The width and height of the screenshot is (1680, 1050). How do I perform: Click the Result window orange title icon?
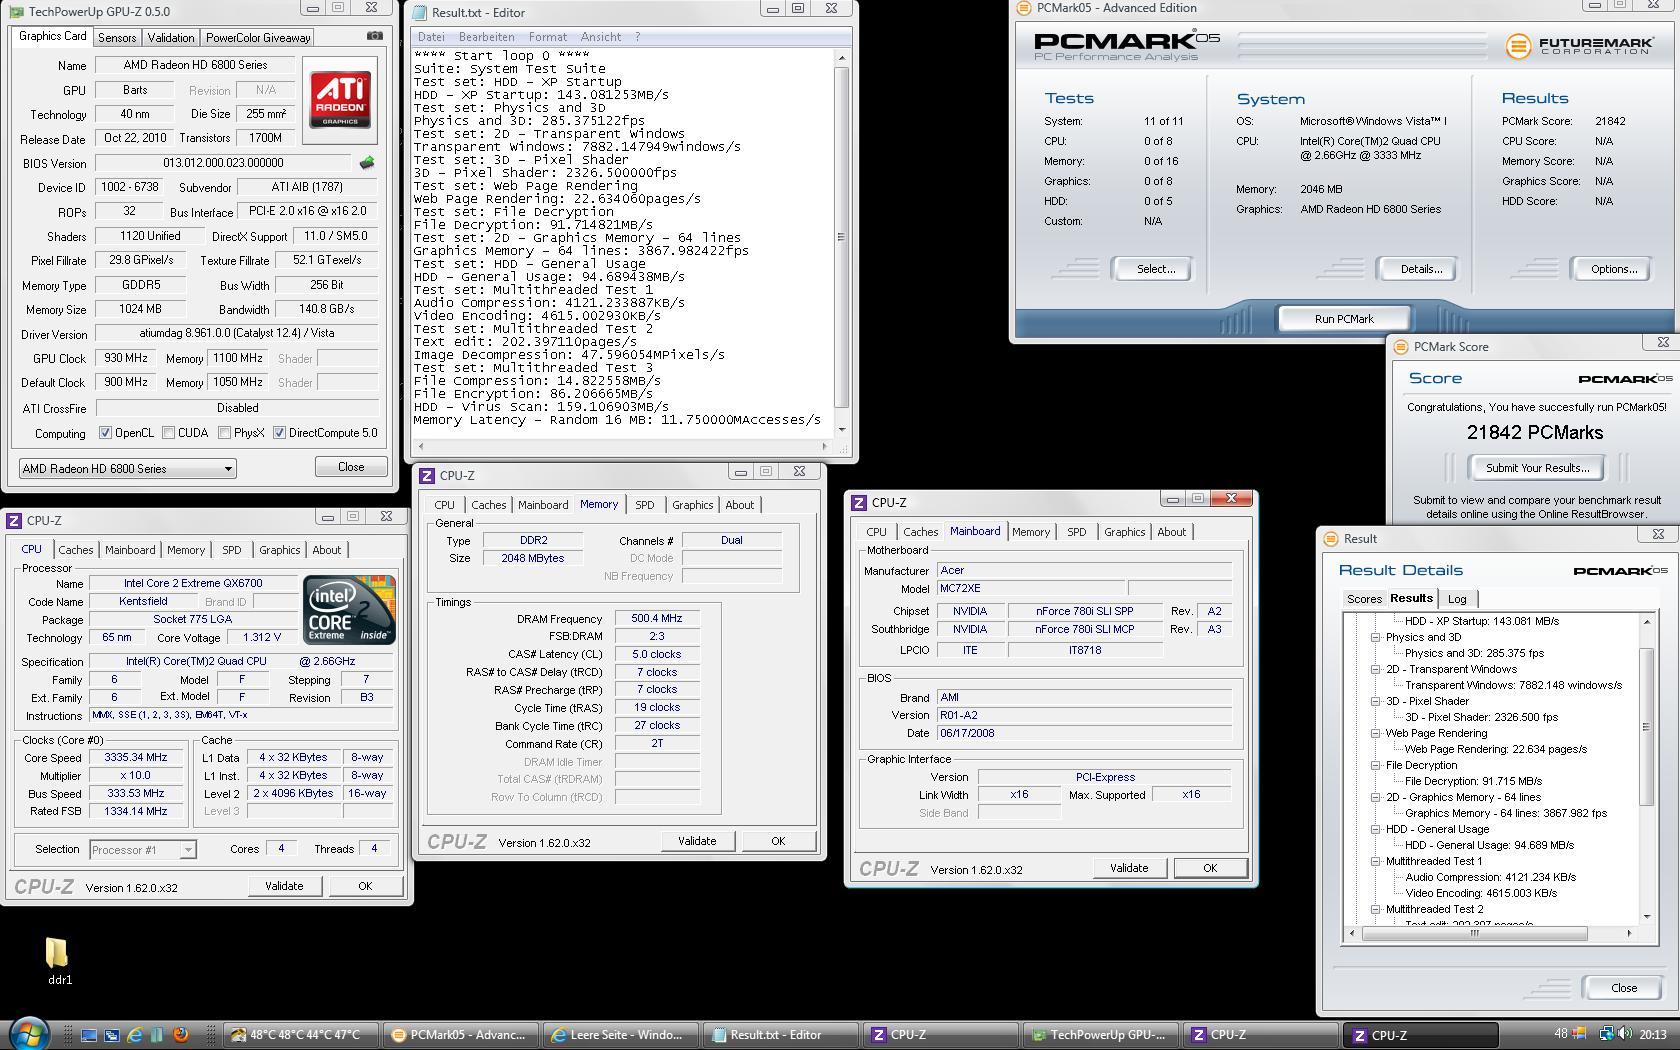(x=1331, y=538)
